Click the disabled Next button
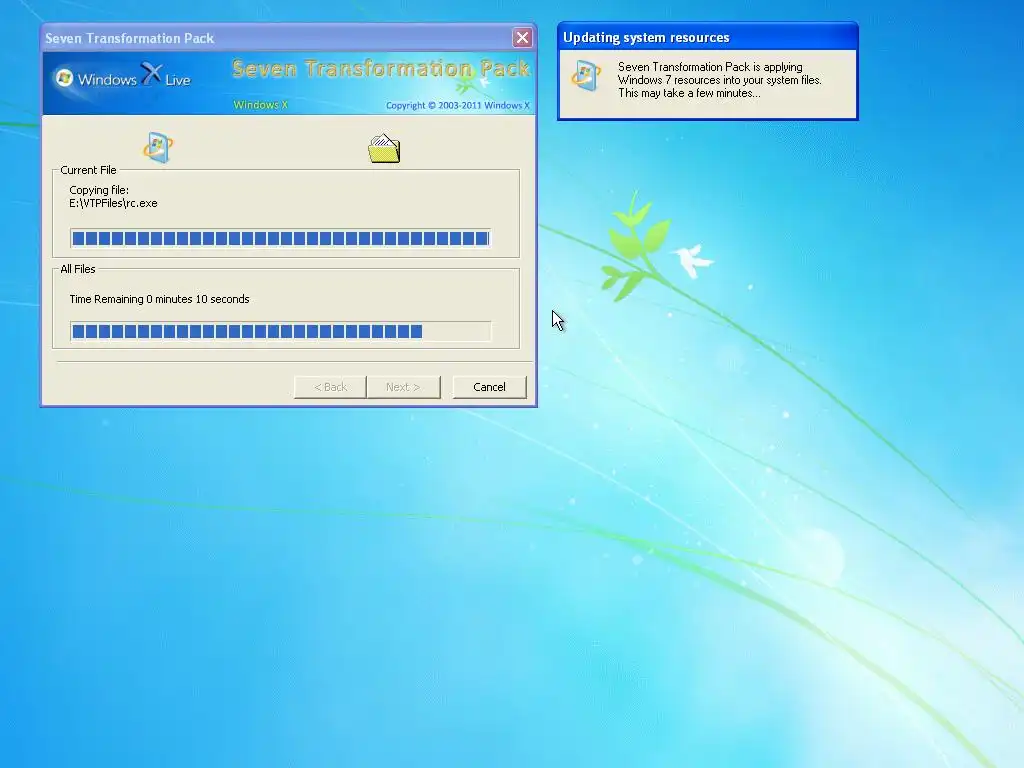The image size is (1024, 768). point(404,387)
